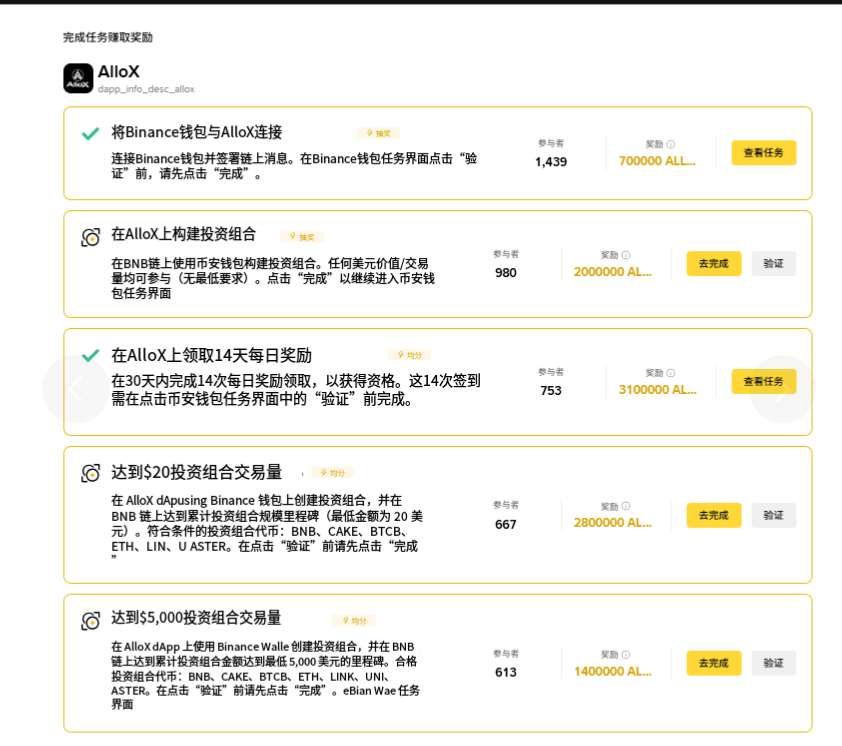This screenshot has height=746, width=842.
Task: Click description starting 在 AlloX dApusing Binance 钱包上
Action: click(267, 527)
